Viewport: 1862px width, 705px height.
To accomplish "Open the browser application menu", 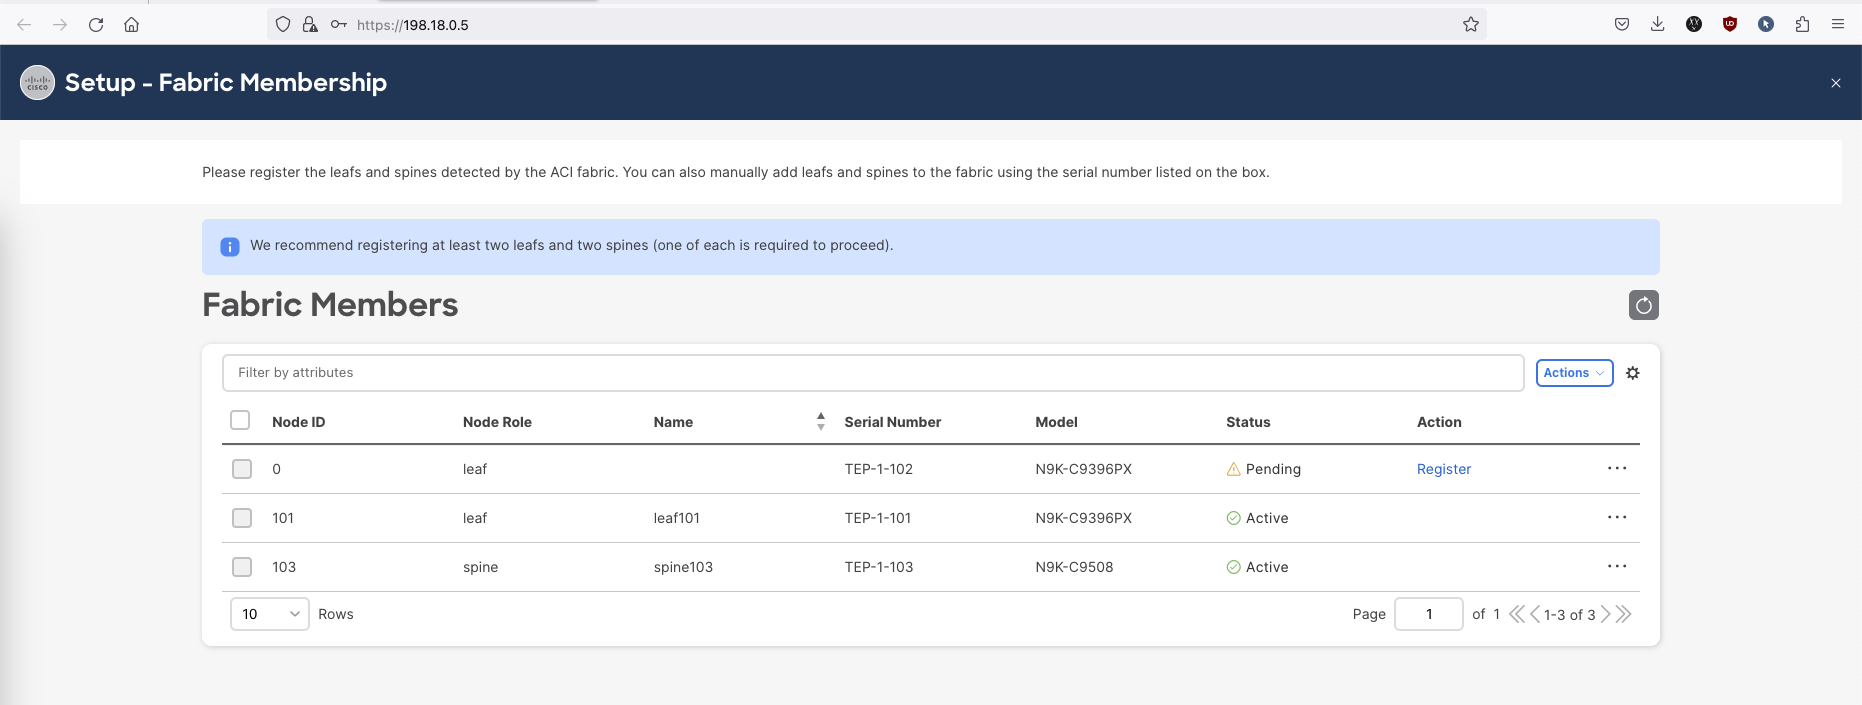I will 1837,24.
